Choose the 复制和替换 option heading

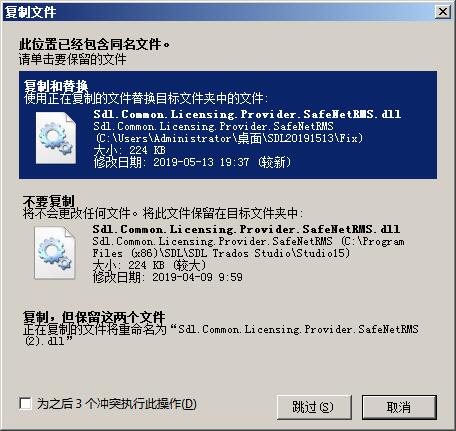pos(56,86)
